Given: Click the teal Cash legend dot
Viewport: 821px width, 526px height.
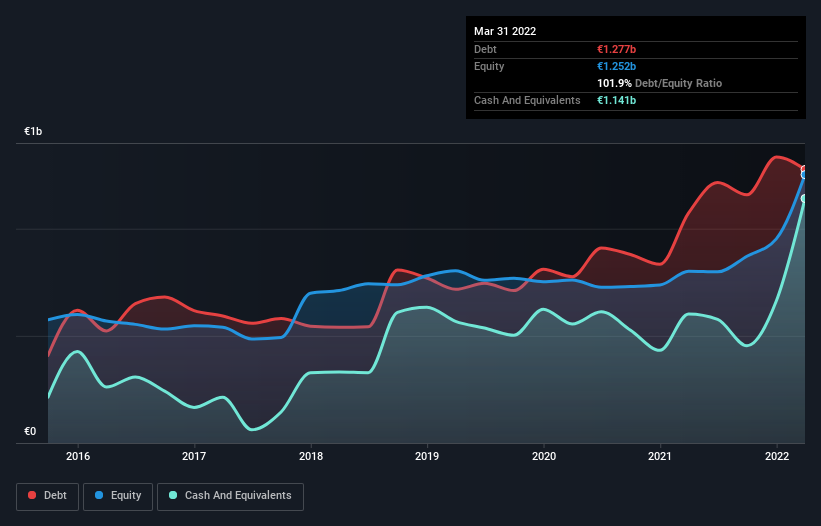Looking at the screenshot, I should (x=173, y=495).
